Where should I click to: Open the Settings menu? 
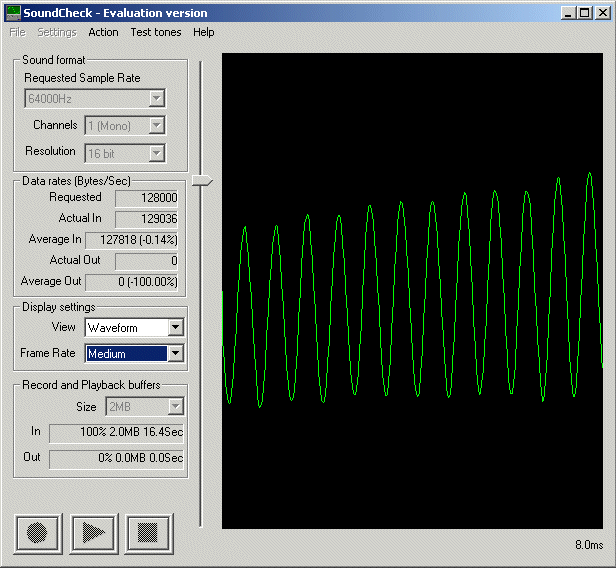click(x=56, y=32)
